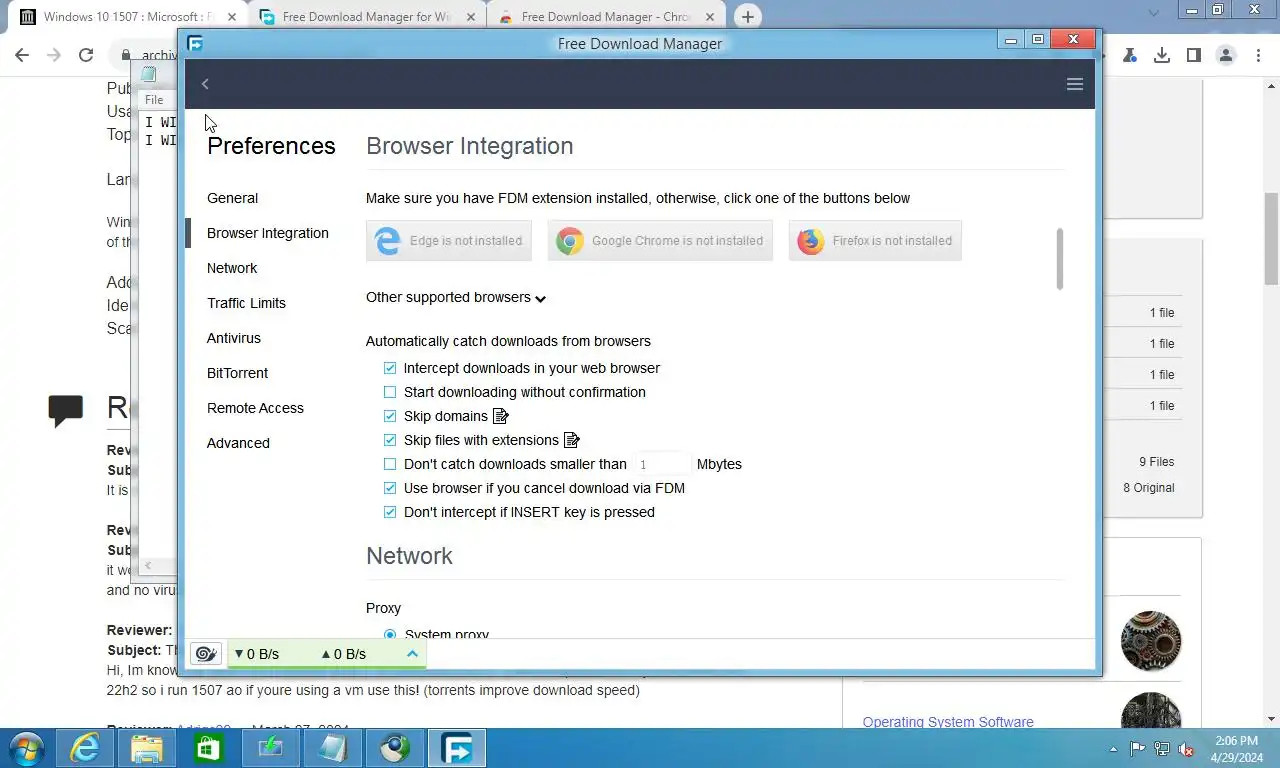Click the download speed 0 B/s indicator
The width and height of the screenshot is (1280, 768).
257,654
